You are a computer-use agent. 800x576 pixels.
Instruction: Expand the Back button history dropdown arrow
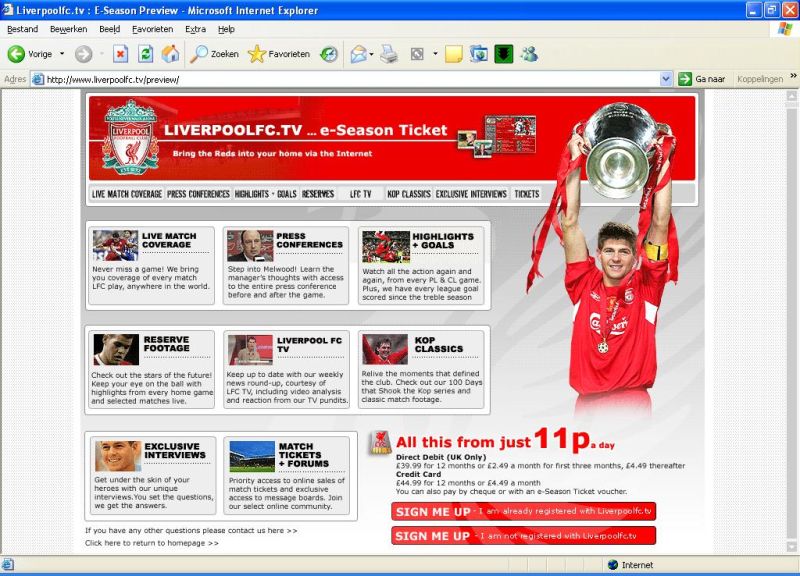point(62,54)
